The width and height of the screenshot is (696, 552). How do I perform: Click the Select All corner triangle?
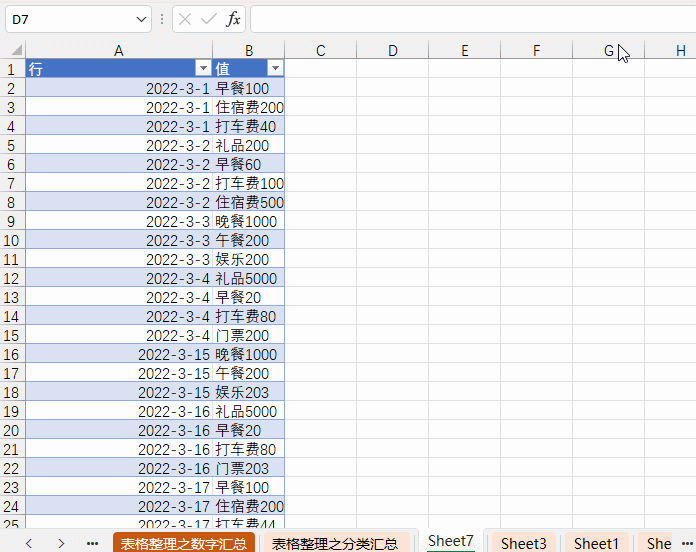(x=15, y=50)
